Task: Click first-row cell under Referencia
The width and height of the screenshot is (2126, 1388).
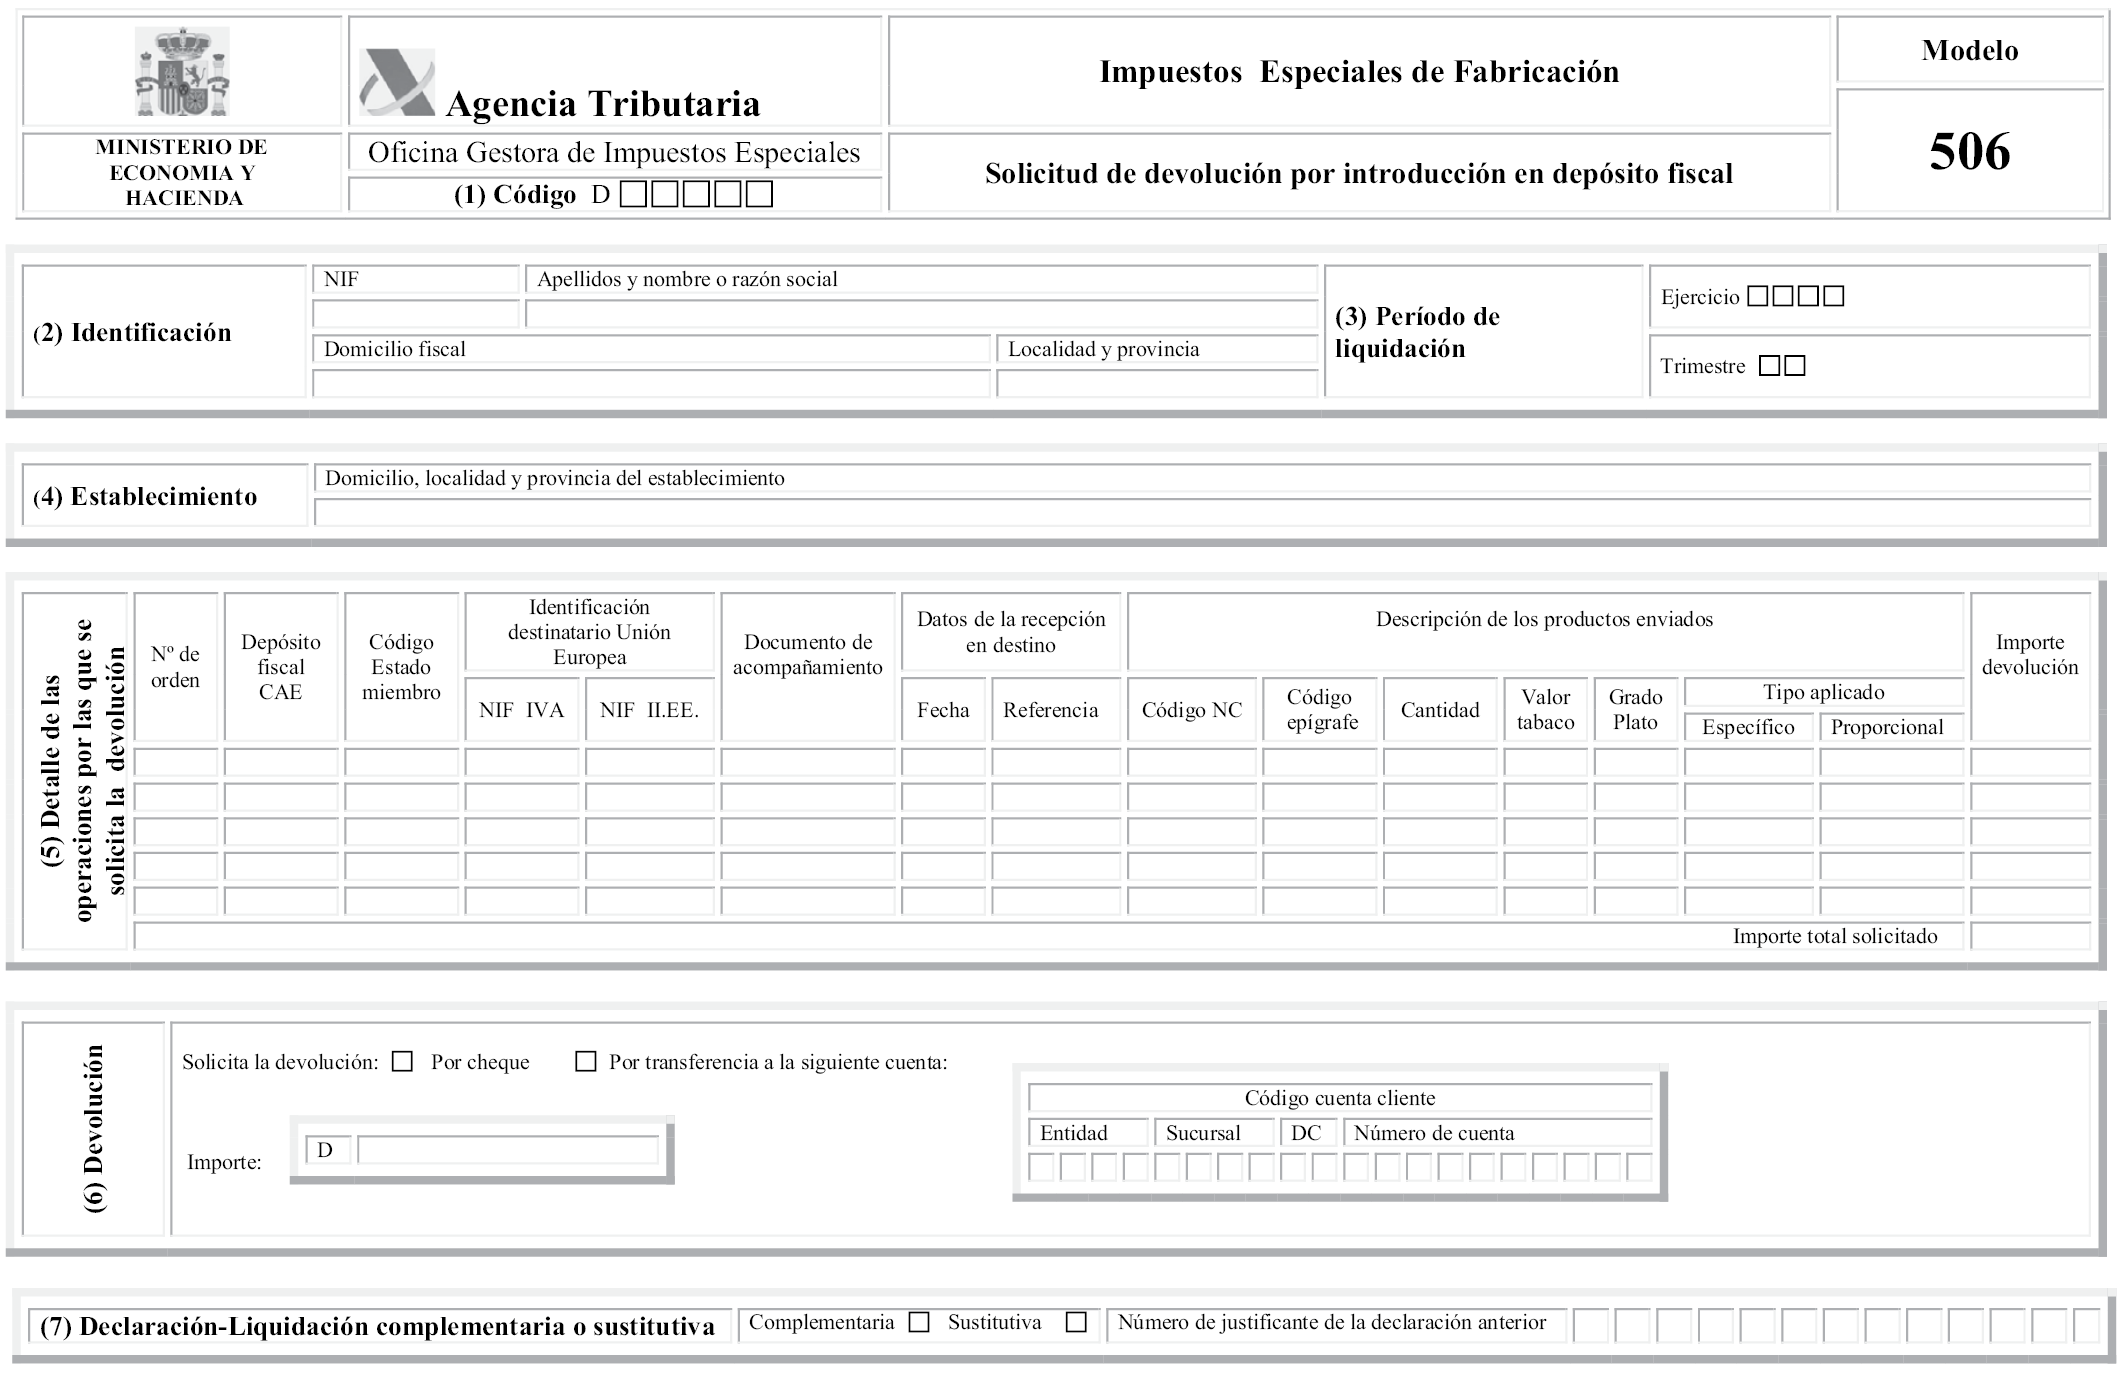Action: tap(1056, 762)
